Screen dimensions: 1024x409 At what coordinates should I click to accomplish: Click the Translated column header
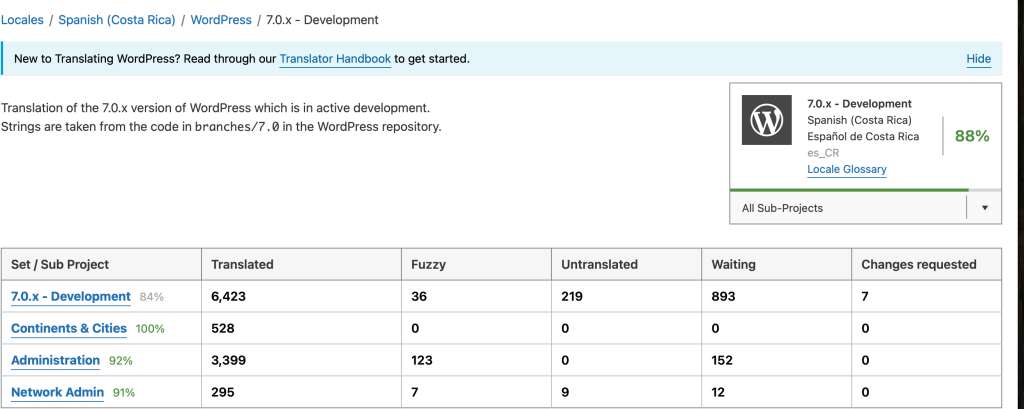coord(242,265)
